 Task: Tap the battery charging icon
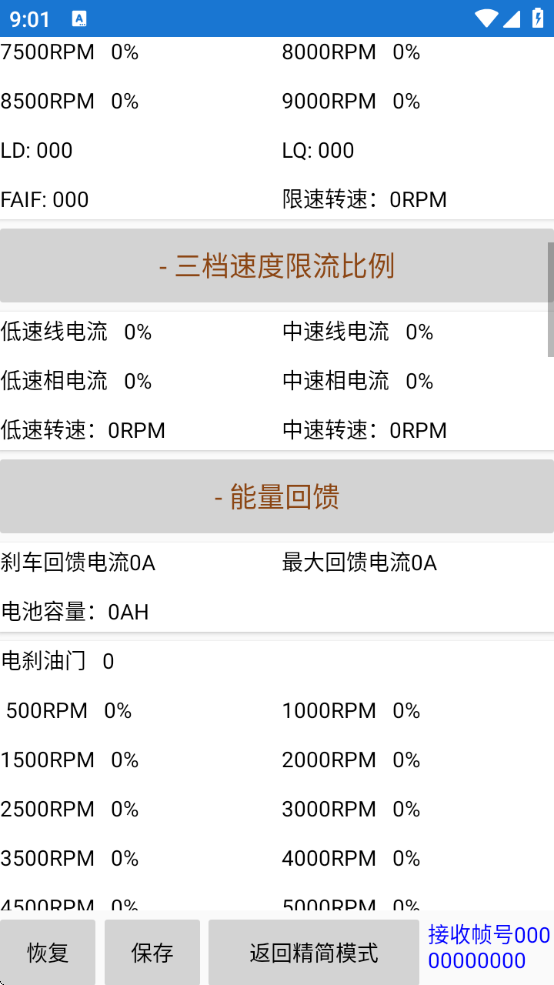[x=538, y=18]
